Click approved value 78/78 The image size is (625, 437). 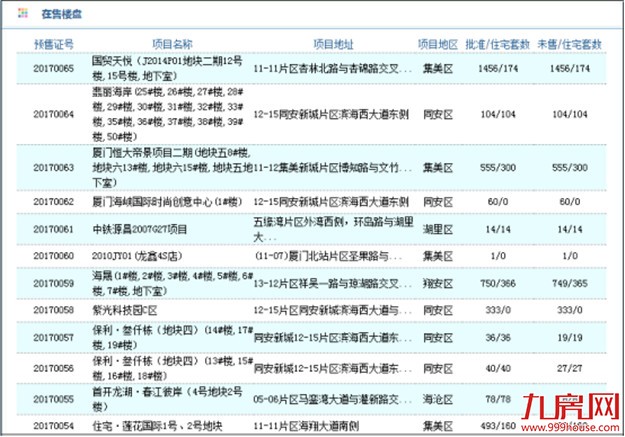[498, 399]
